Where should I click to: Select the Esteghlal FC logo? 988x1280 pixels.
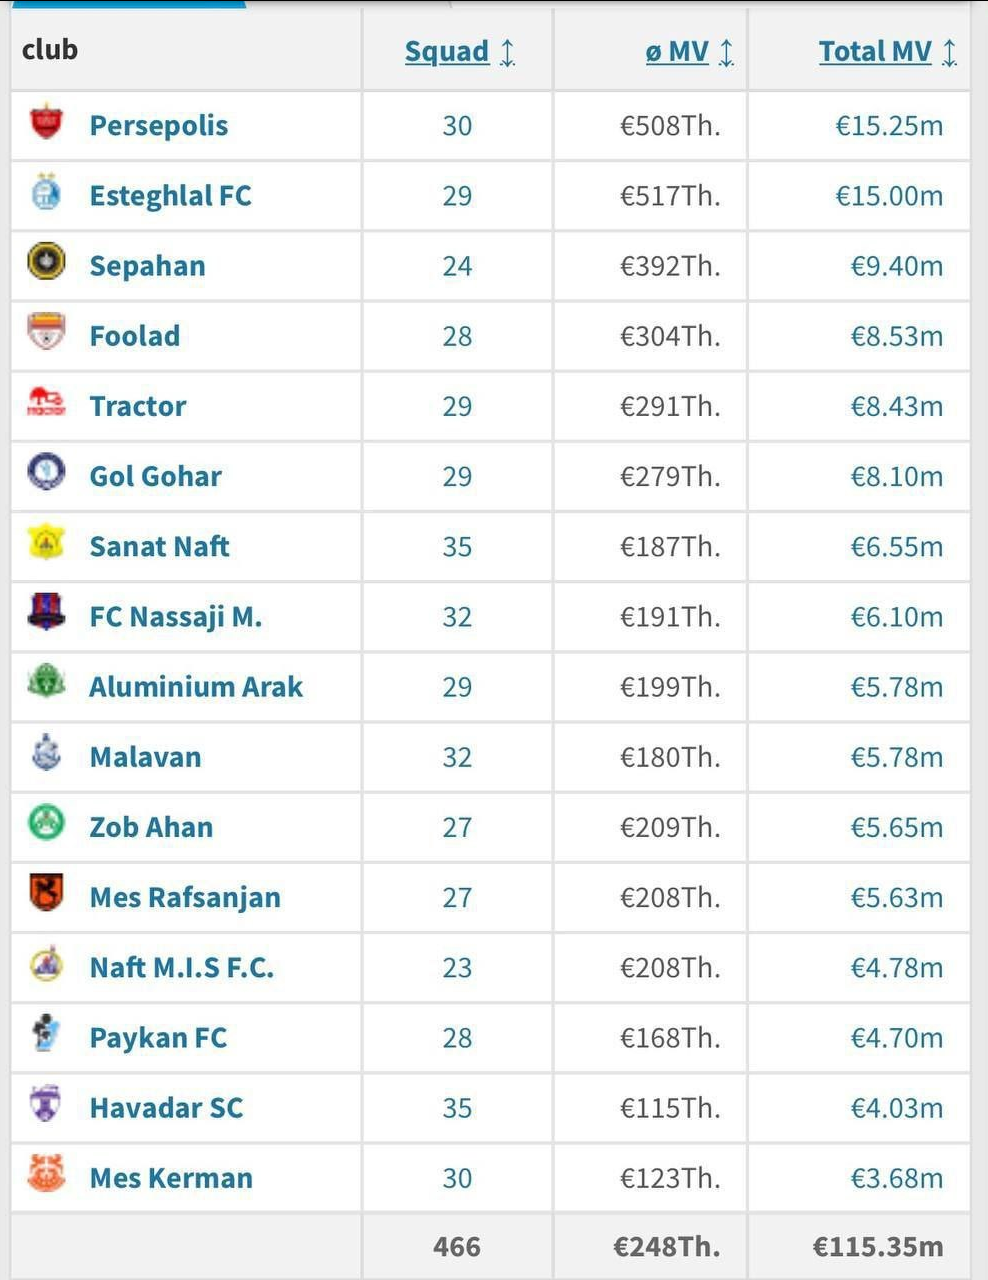[44, 195]
